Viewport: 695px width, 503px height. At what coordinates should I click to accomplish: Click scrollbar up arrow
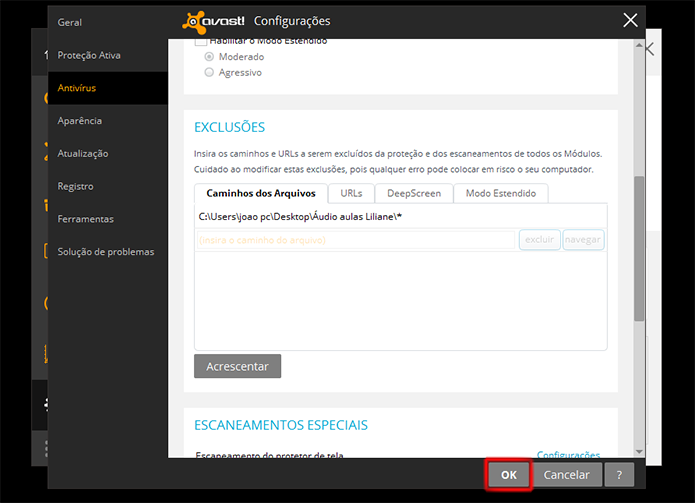639,45
